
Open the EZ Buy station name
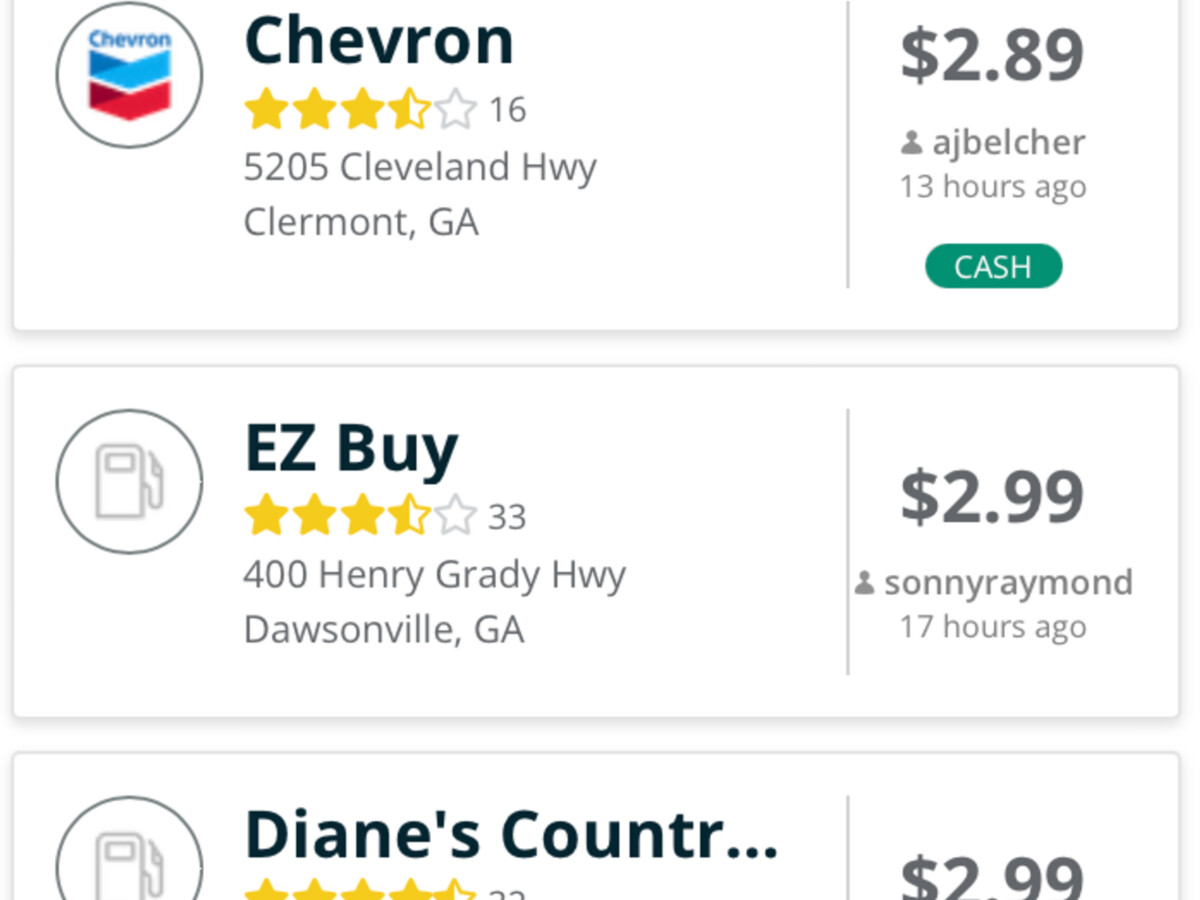tap(351, 447)
